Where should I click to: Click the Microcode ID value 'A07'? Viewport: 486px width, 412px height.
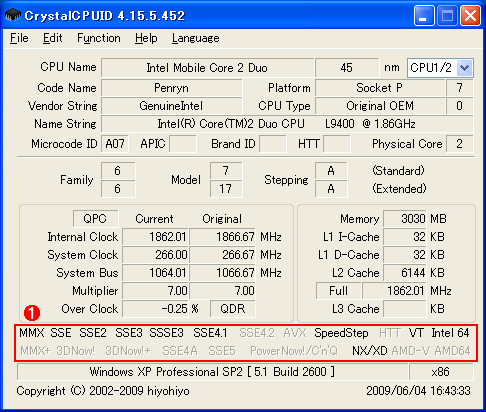(x=115, y=144)
